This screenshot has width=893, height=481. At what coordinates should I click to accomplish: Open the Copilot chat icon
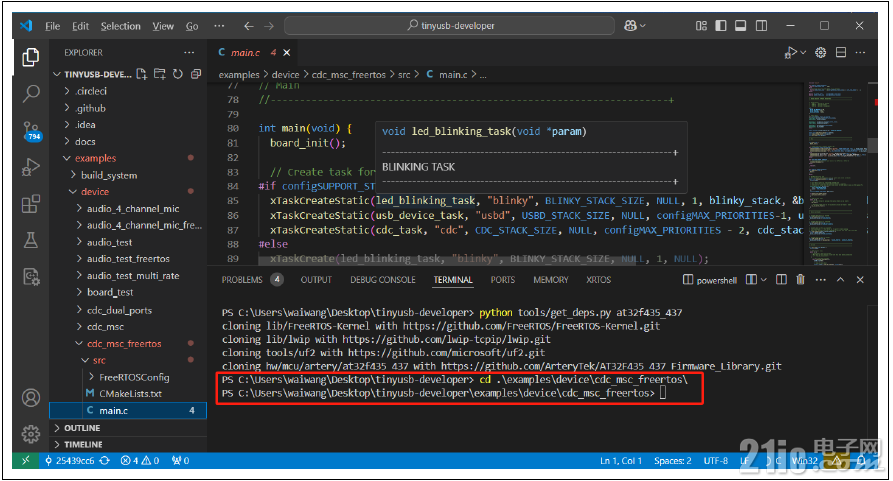(x=630, y=26)
